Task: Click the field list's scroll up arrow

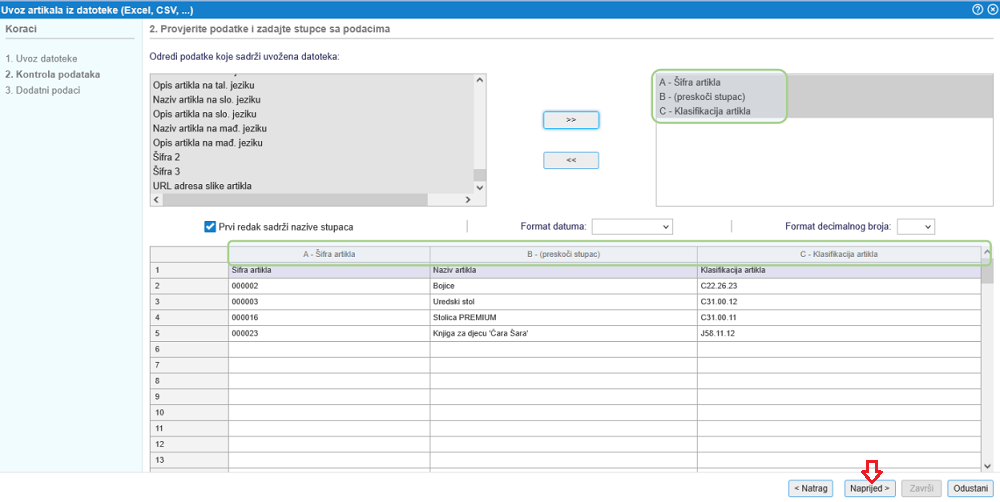Action: 480,80
